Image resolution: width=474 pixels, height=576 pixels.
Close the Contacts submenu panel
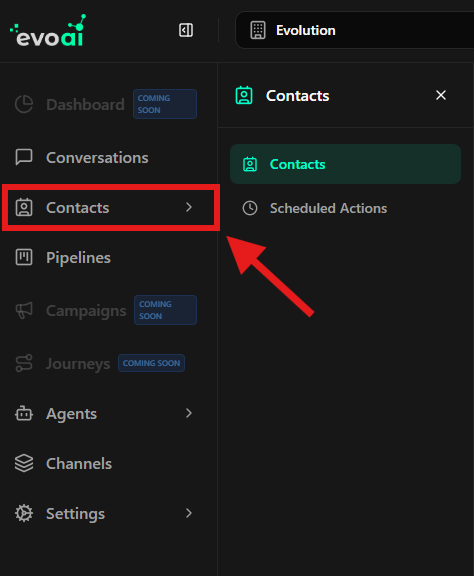(441, 95)
